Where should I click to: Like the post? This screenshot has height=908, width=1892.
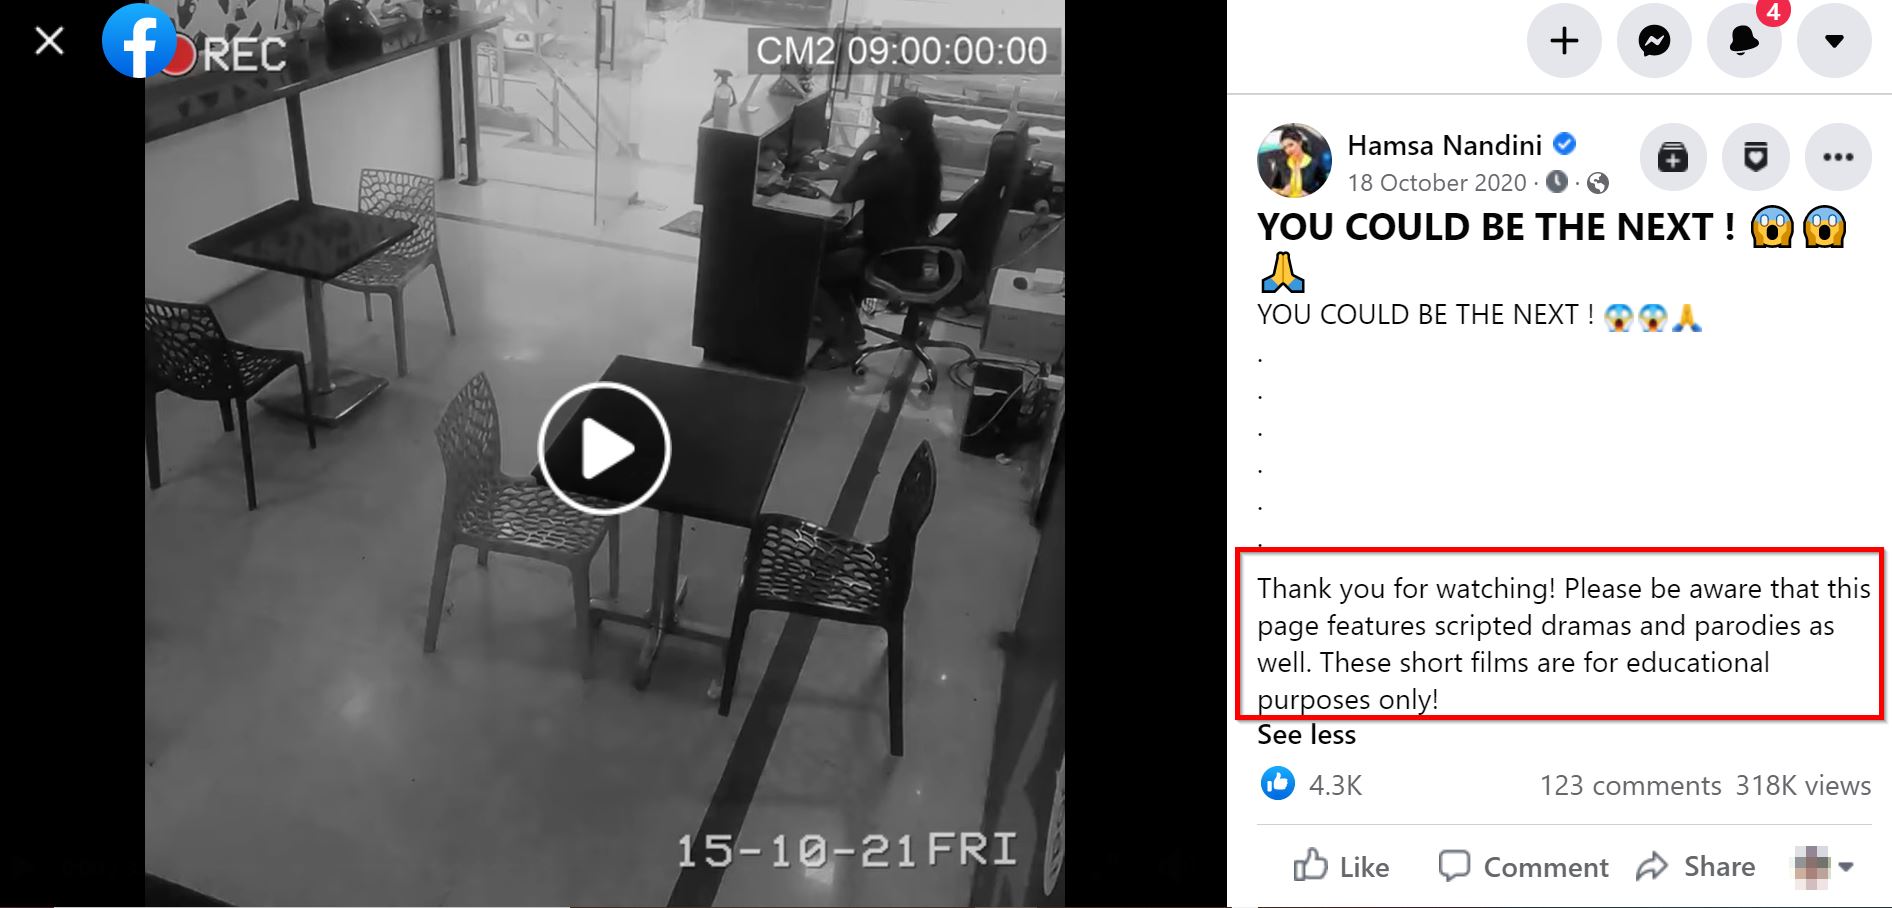pos(1341,866)
